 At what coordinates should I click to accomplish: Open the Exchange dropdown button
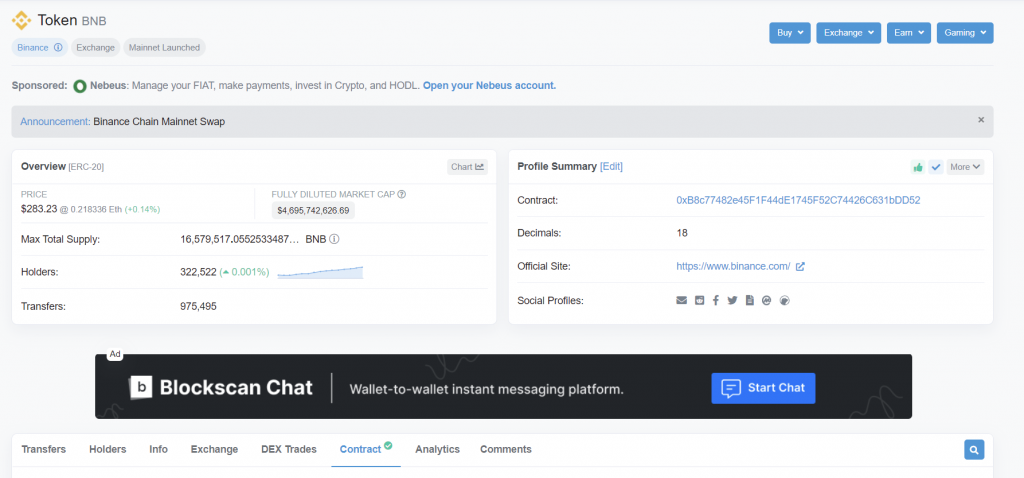tap(848, 33)
